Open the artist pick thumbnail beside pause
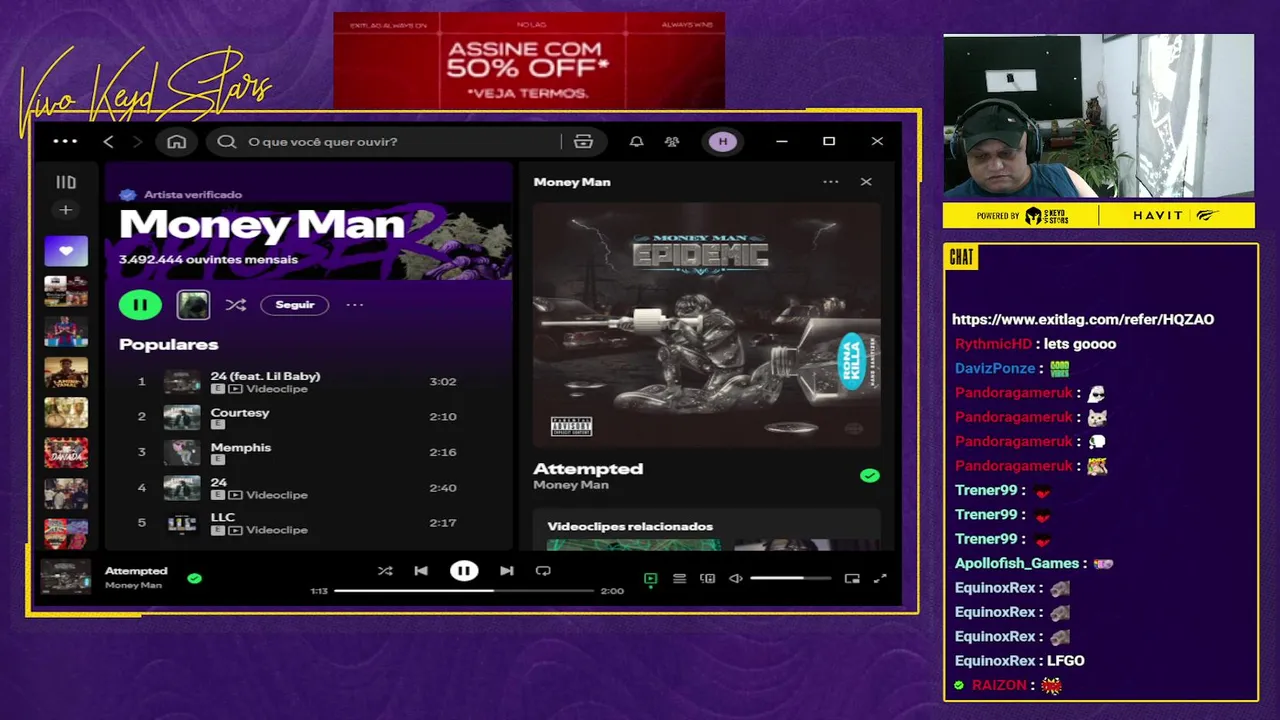Viewport: 1280px width, 720px height. pos(193,305)
